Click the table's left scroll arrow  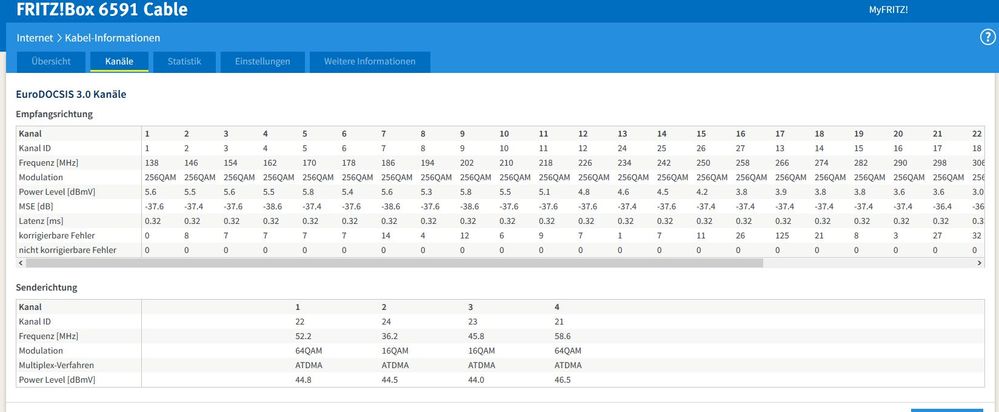tap(21, 262)
